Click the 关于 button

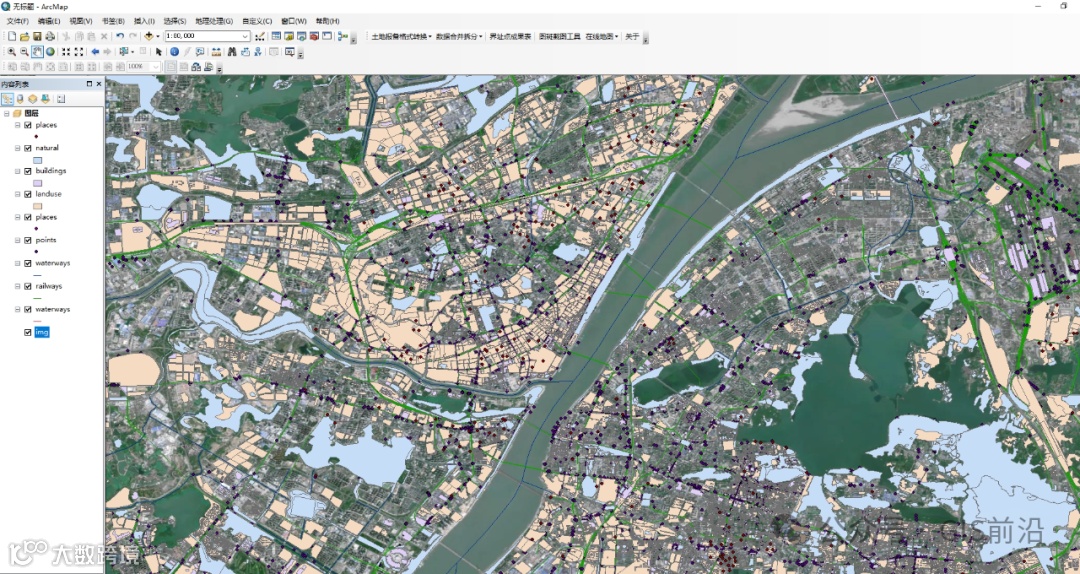(x=632, y=37)
